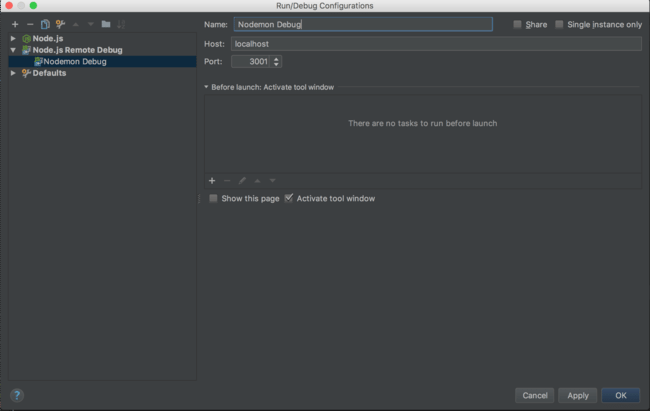The width and height of the screenshot is (650, 411).
Task: Open the edit defaults wrench icon
Action: click(x=60, y=24)
